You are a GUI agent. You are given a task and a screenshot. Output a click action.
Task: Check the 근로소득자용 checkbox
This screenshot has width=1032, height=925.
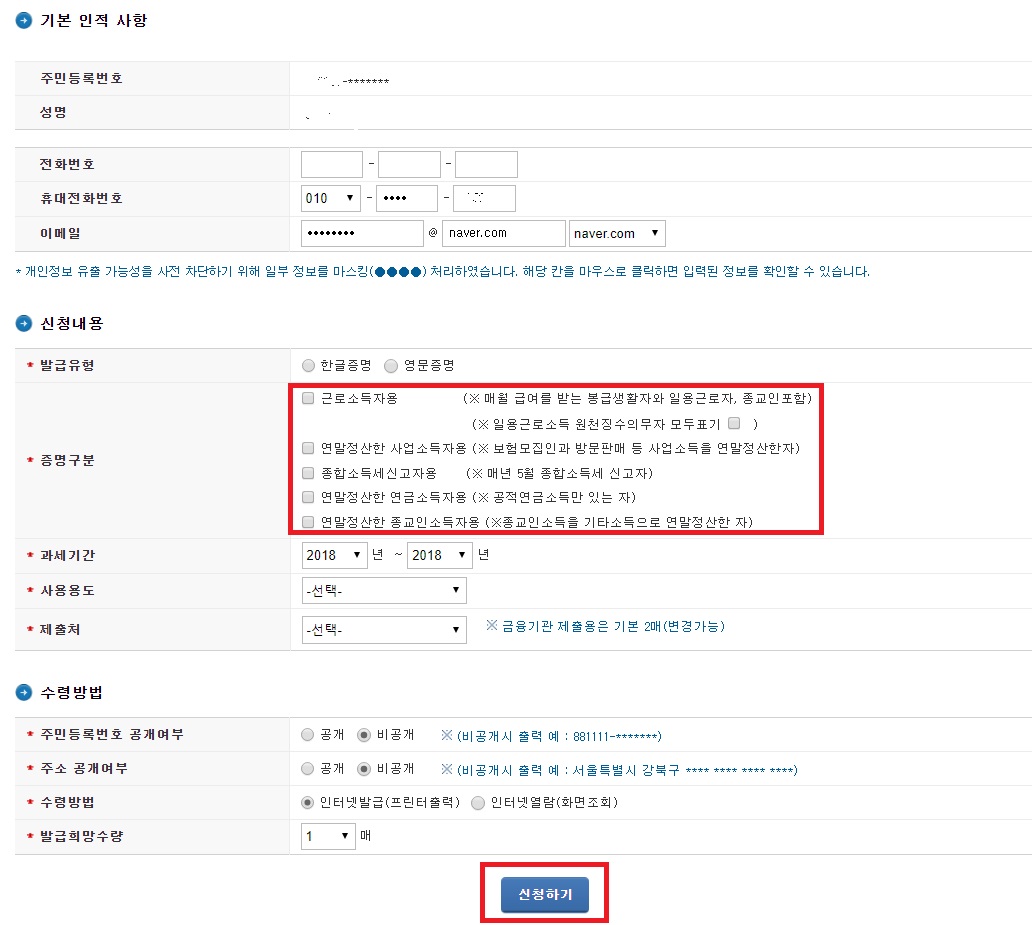[307, 398]
